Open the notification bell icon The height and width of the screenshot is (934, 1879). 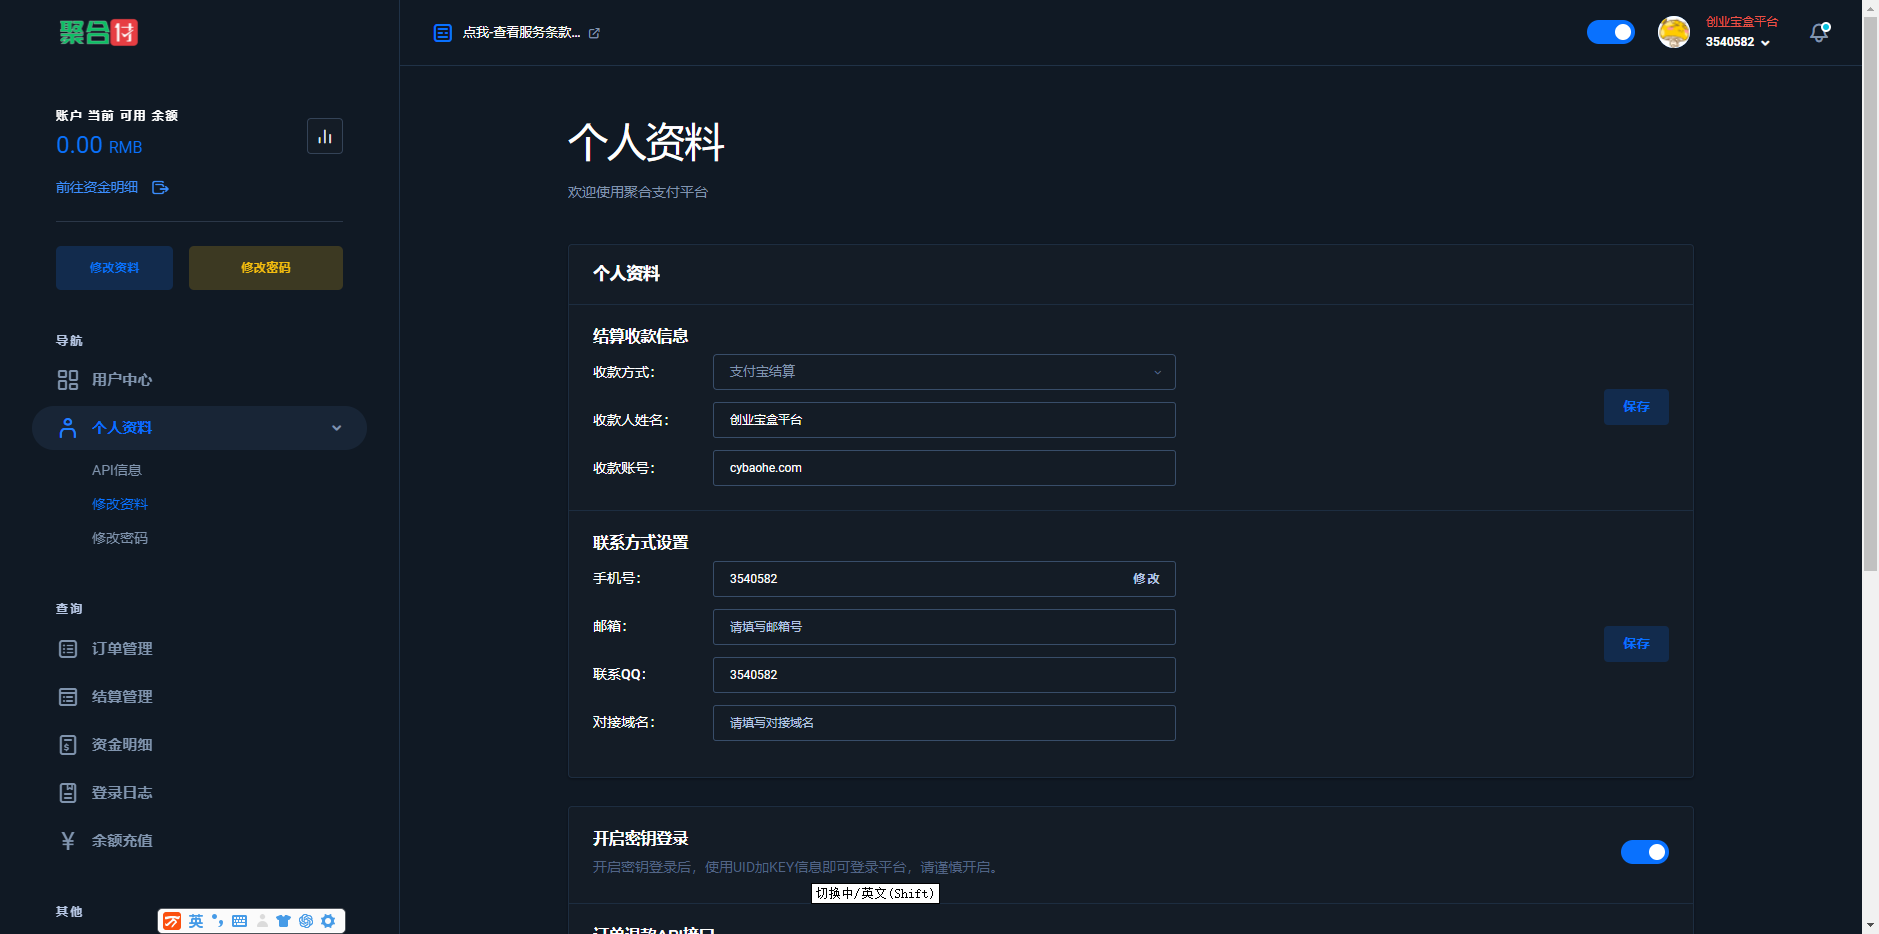(1819, 32)
